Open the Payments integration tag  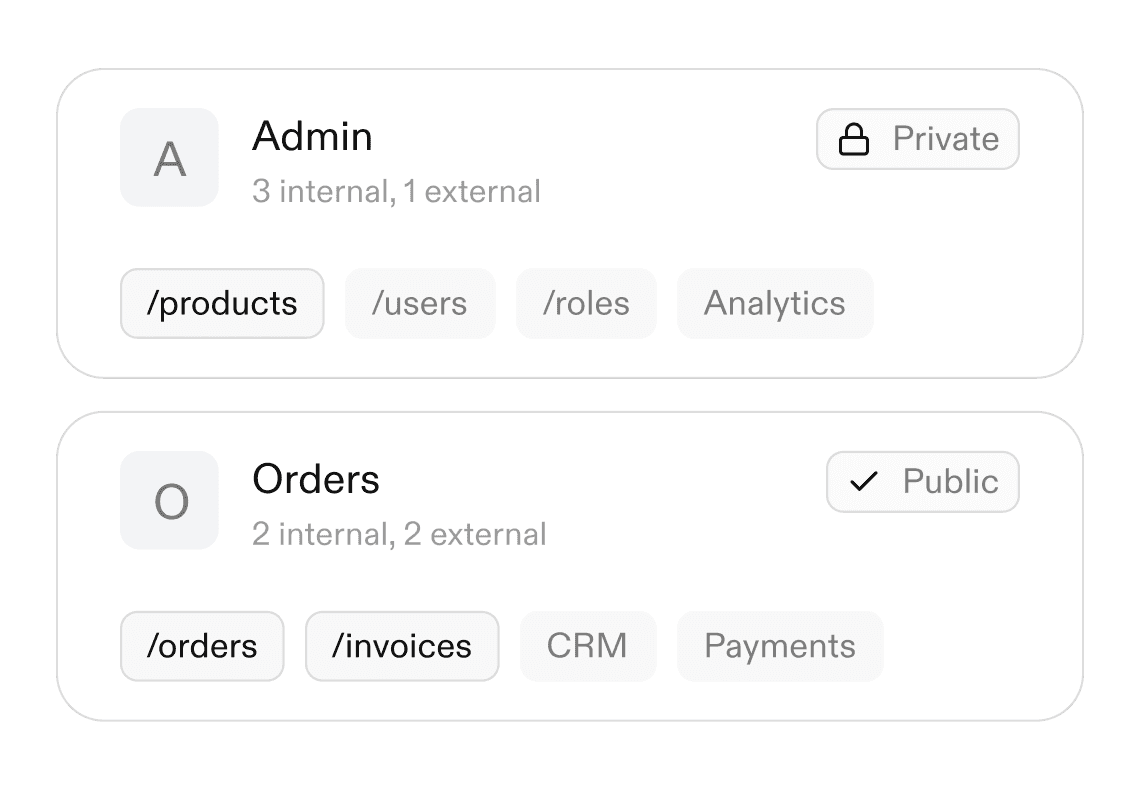tap(780, 646)
